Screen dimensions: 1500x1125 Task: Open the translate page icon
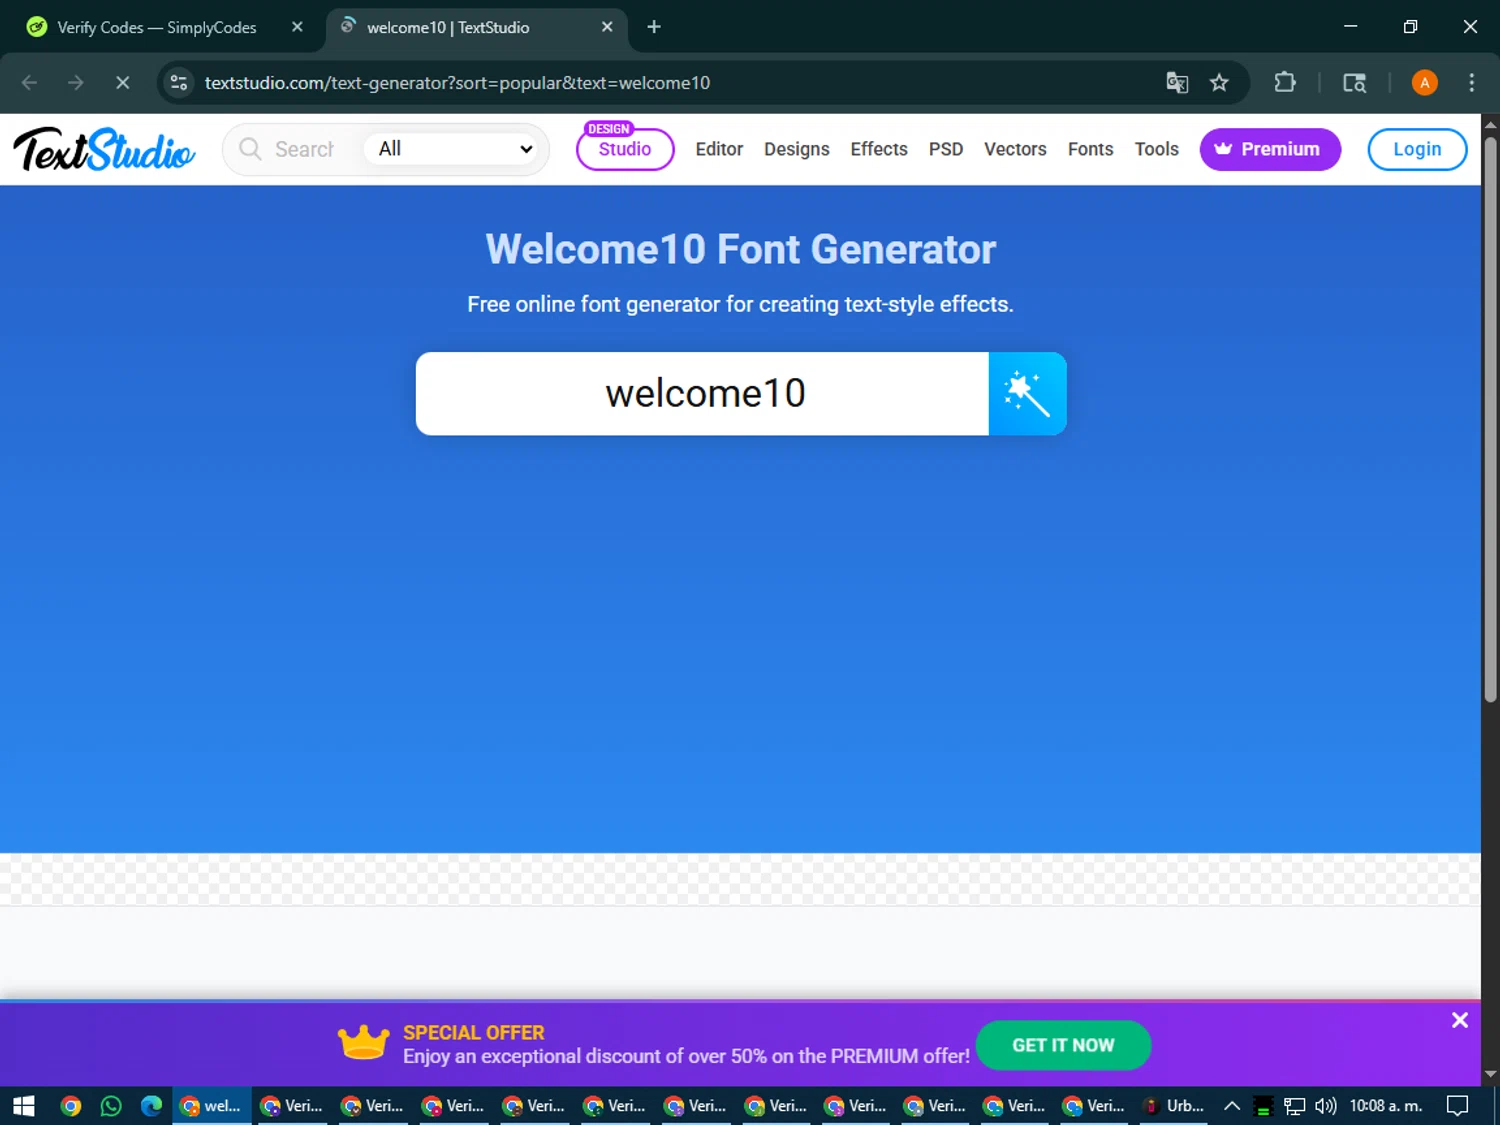[1177, 83]
